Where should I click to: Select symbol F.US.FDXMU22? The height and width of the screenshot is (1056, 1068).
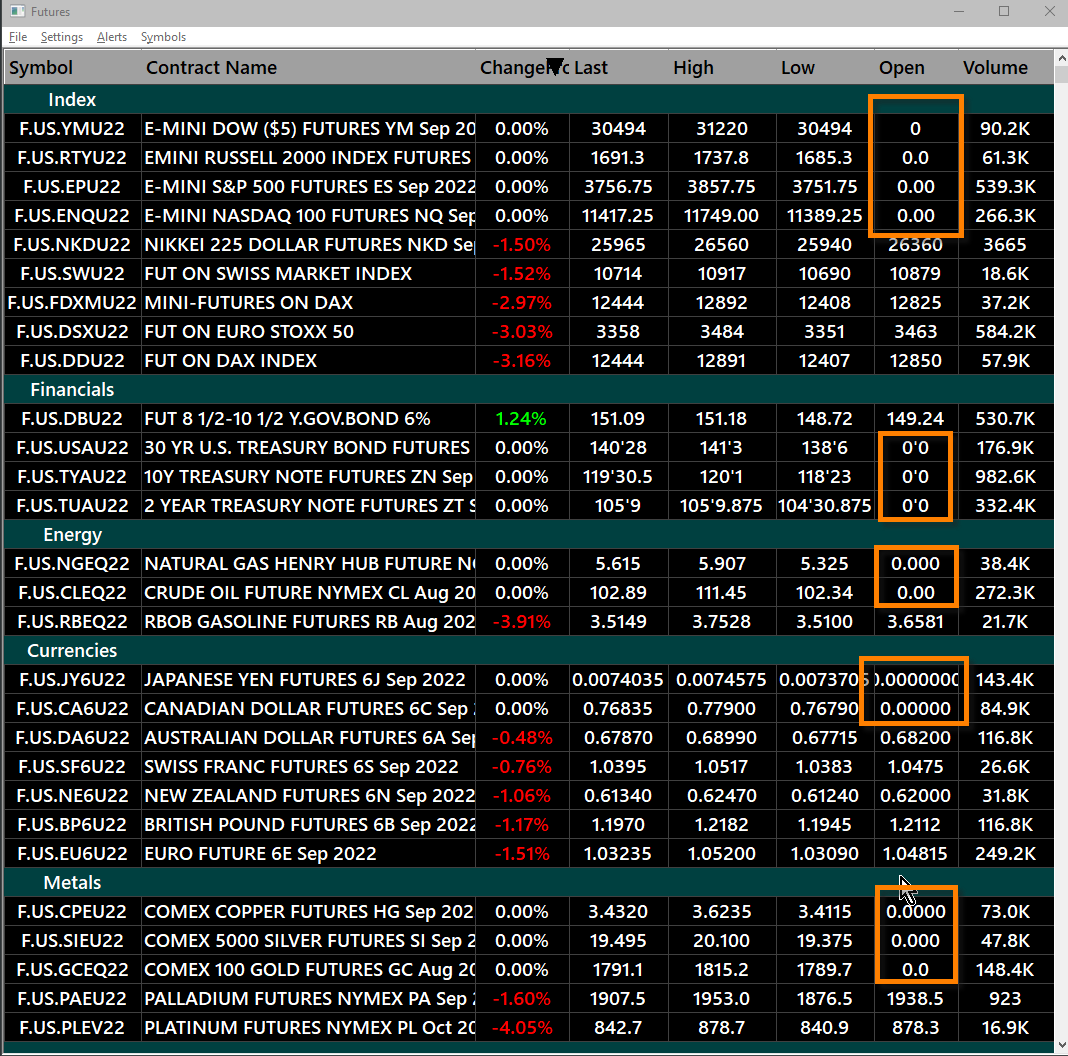tap(72, 302)
